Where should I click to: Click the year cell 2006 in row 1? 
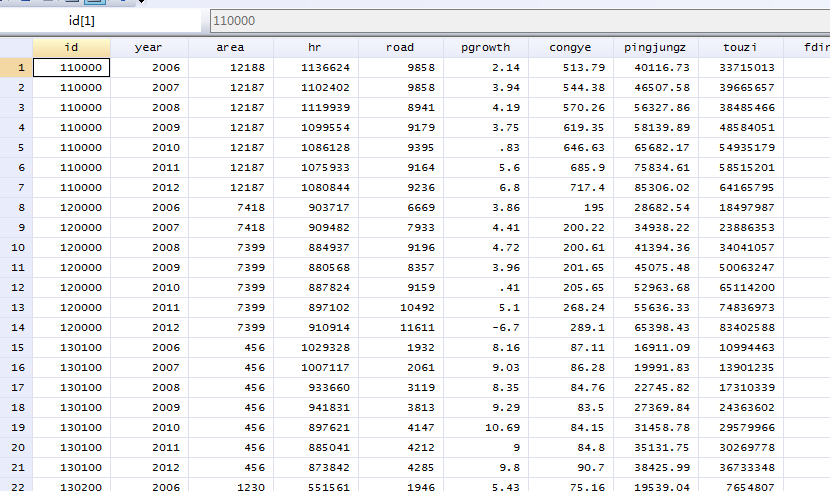[149, 68]
